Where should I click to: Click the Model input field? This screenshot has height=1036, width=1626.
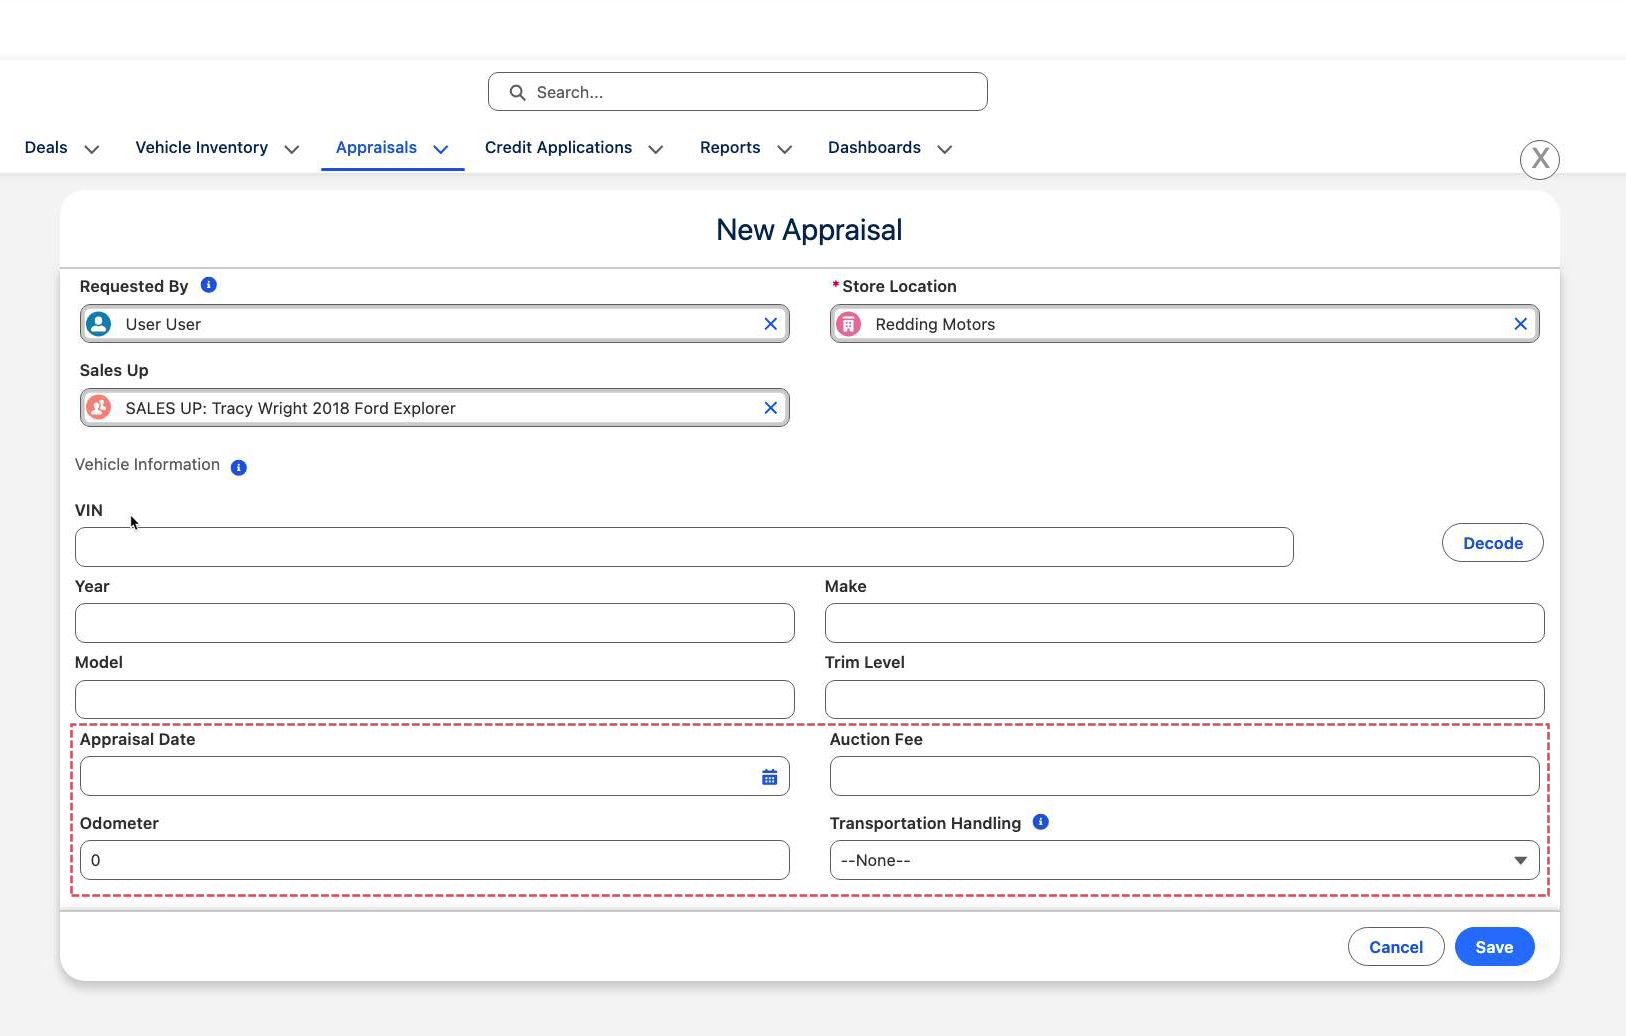pyautogui.click(x=435, y=699)
